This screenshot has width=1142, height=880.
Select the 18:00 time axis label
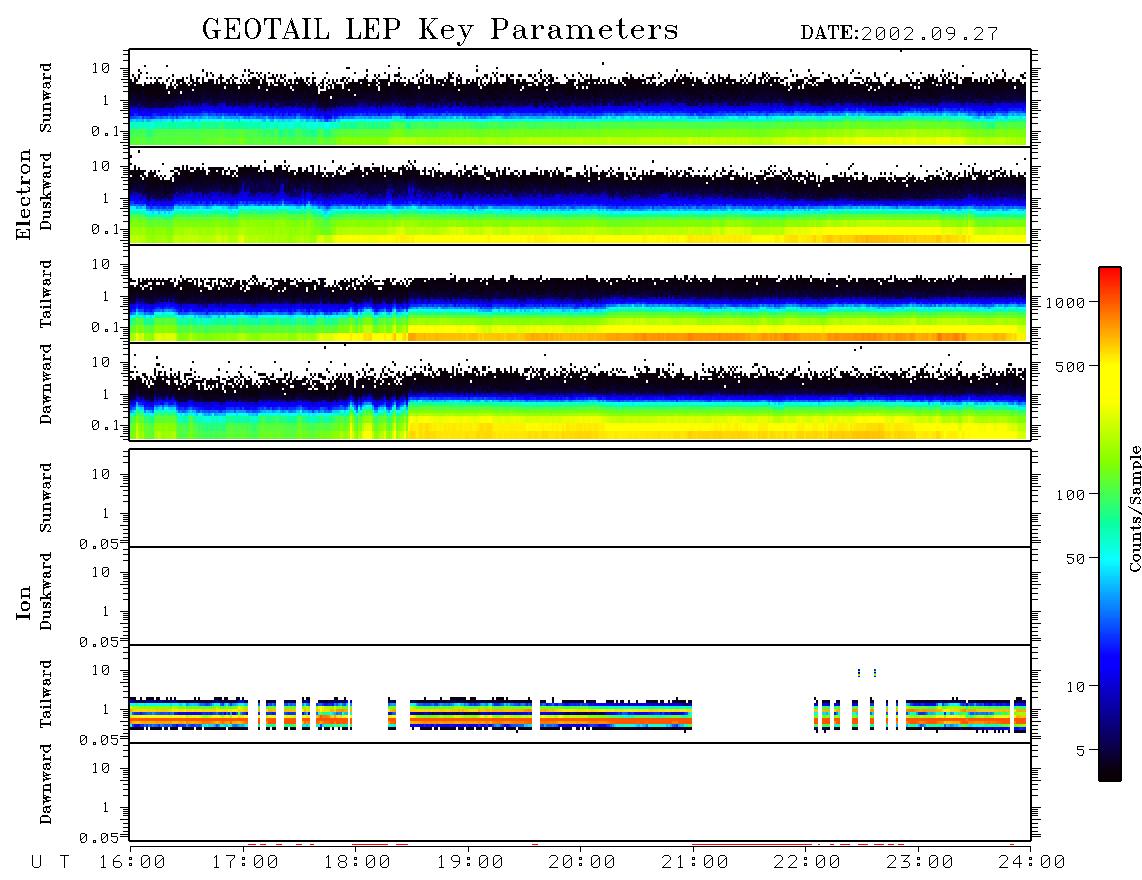point(358,862)
